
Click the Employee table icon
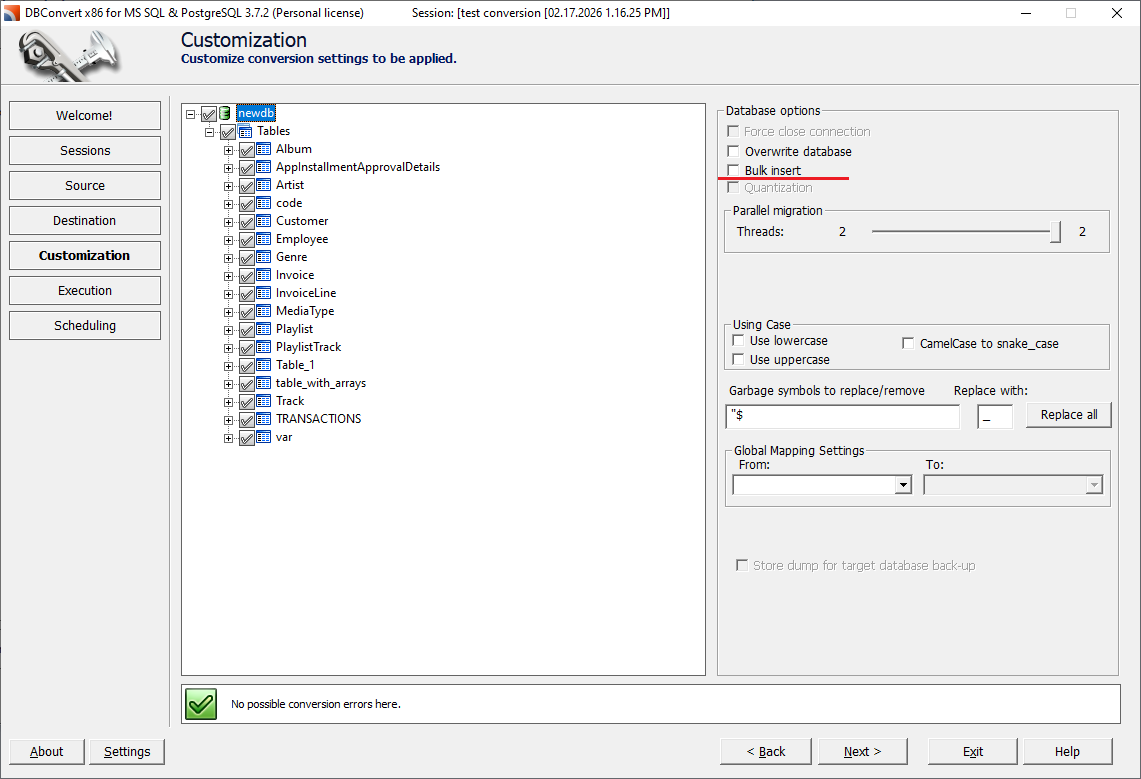(263, 239)
